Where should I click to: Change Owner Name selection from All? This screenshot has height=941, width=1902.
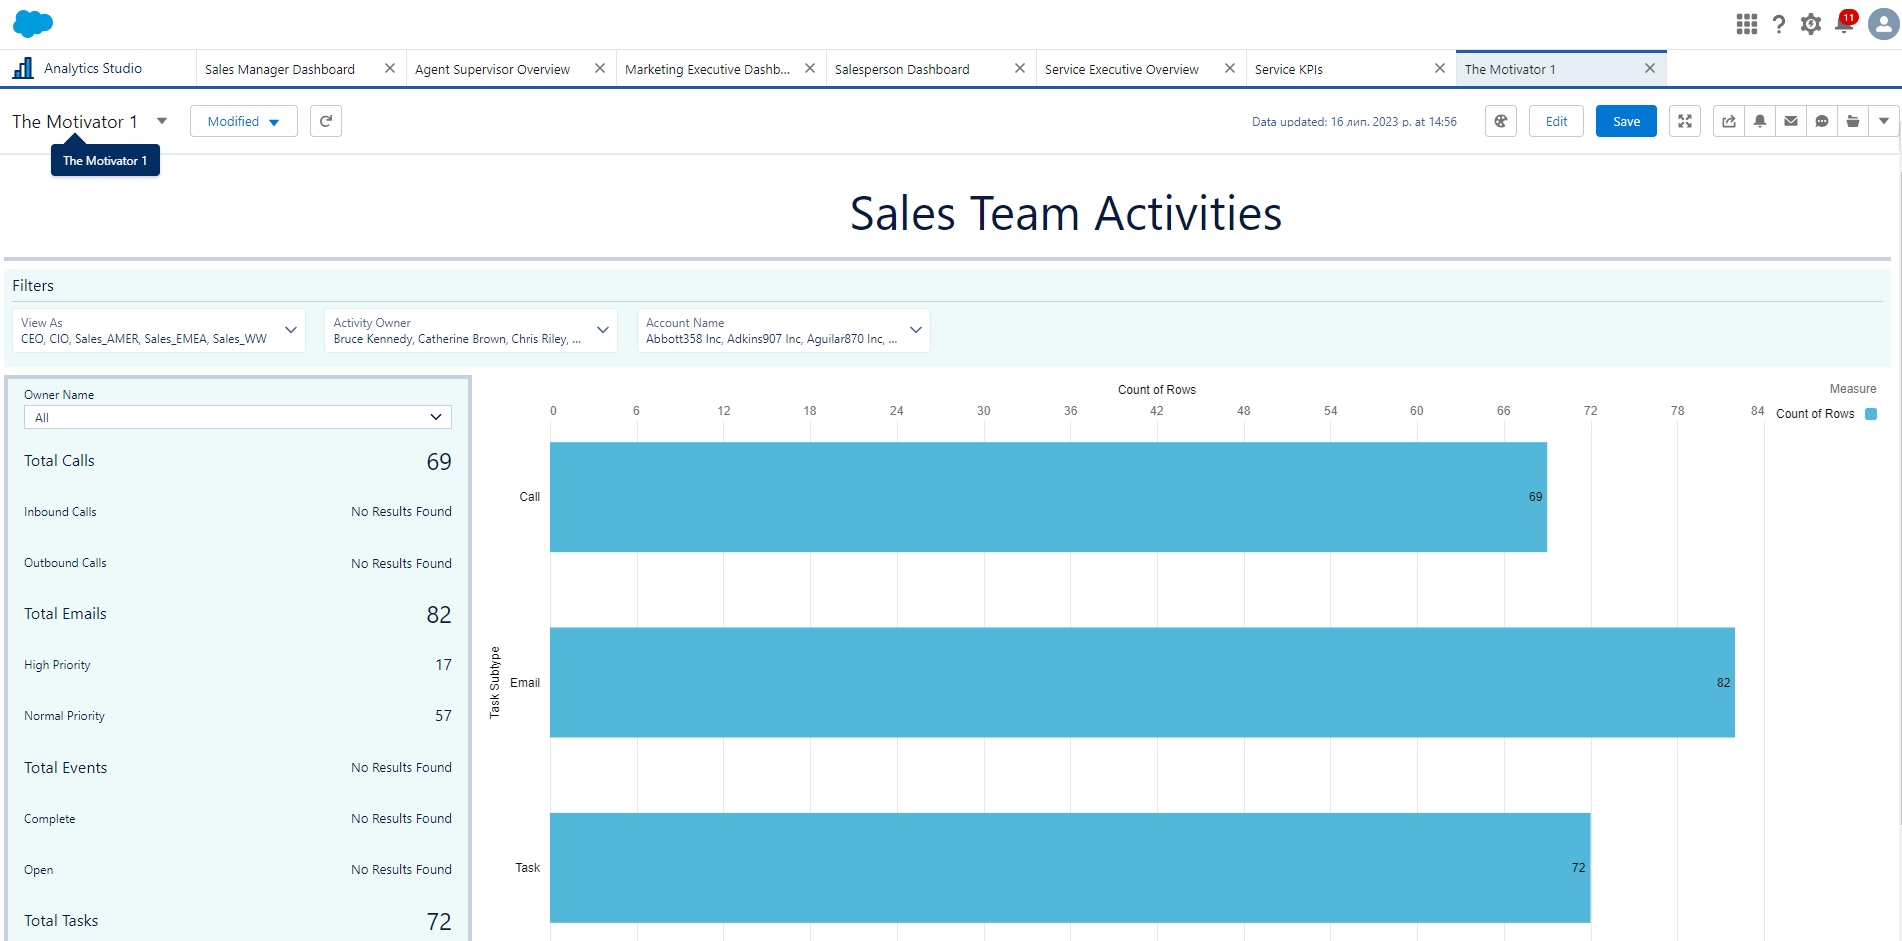(237, 417)
